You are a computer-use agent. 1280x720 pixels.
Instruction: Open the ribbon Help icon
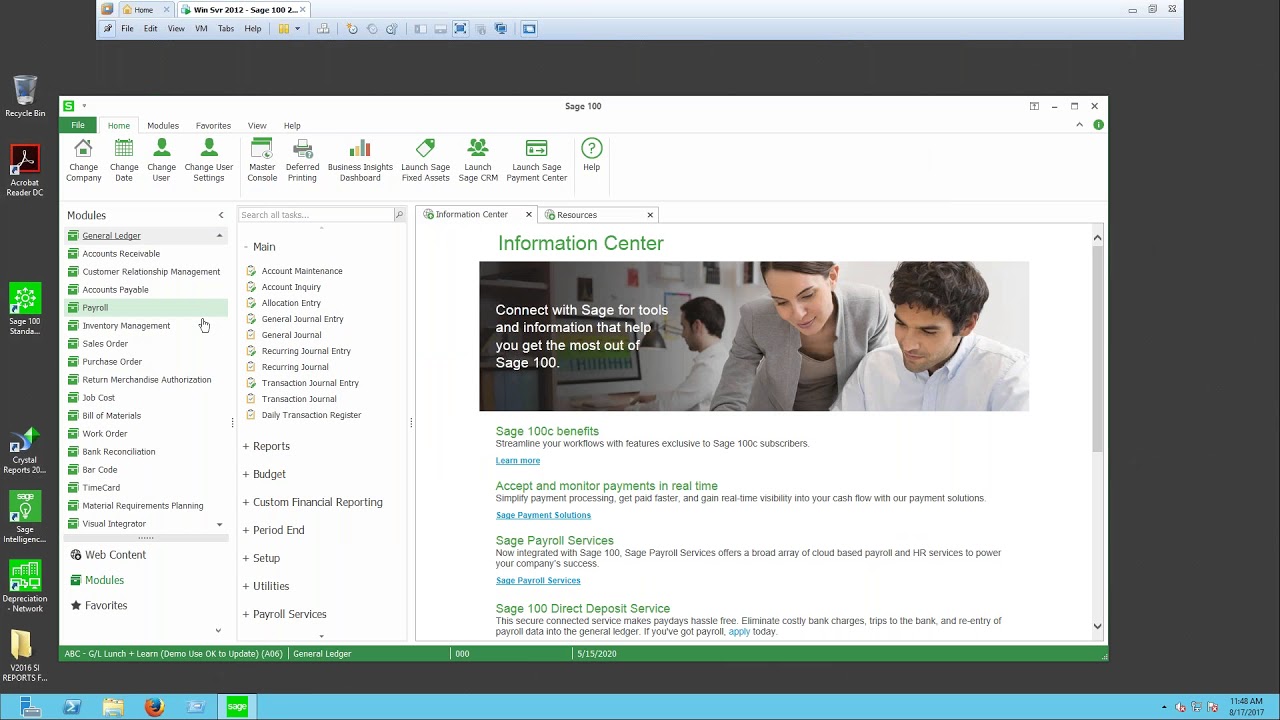pyautogui.click(x=592, y=155)
